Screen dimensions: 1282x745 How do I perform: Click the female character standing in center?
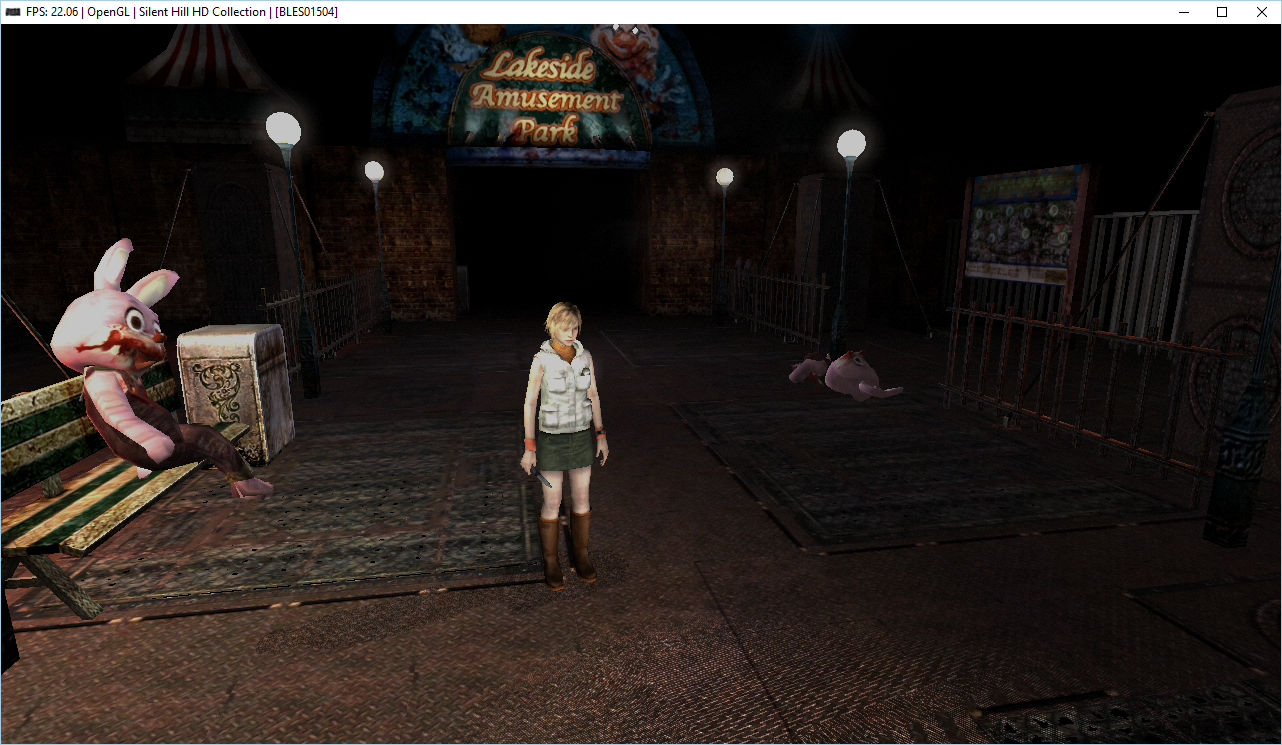pos(563,444)
